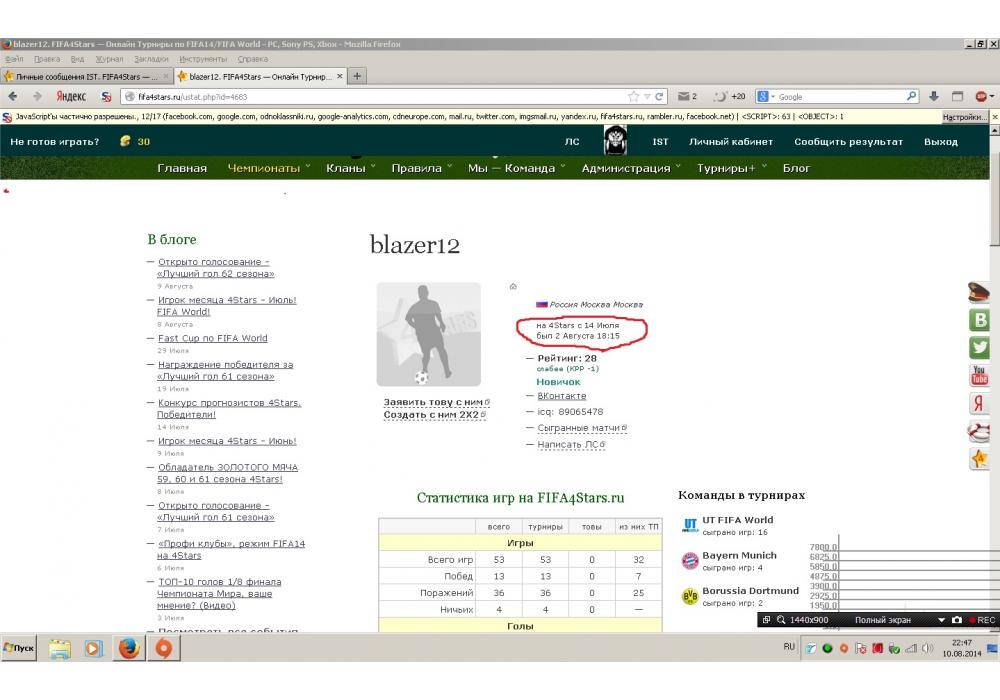
Task: Click the REC button on recorder bar
Action: tap(981, 620)
